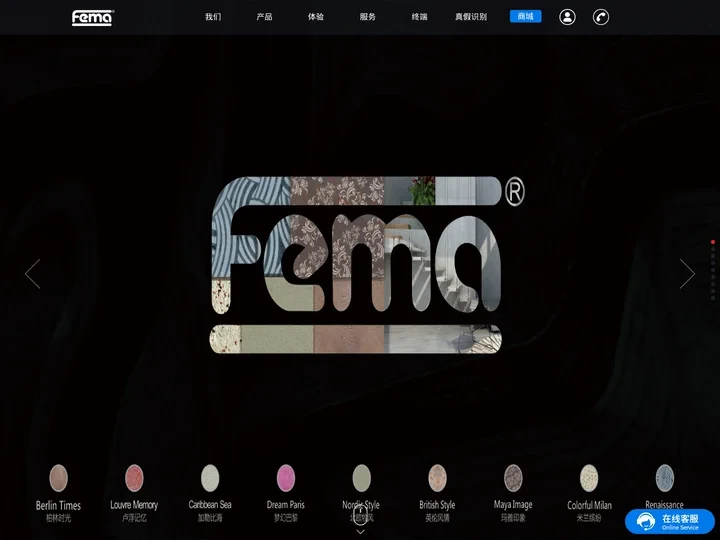Choose the Berlin Times color swatch
The width and height of the screenshot is (720, 540).
click(59, 478)
